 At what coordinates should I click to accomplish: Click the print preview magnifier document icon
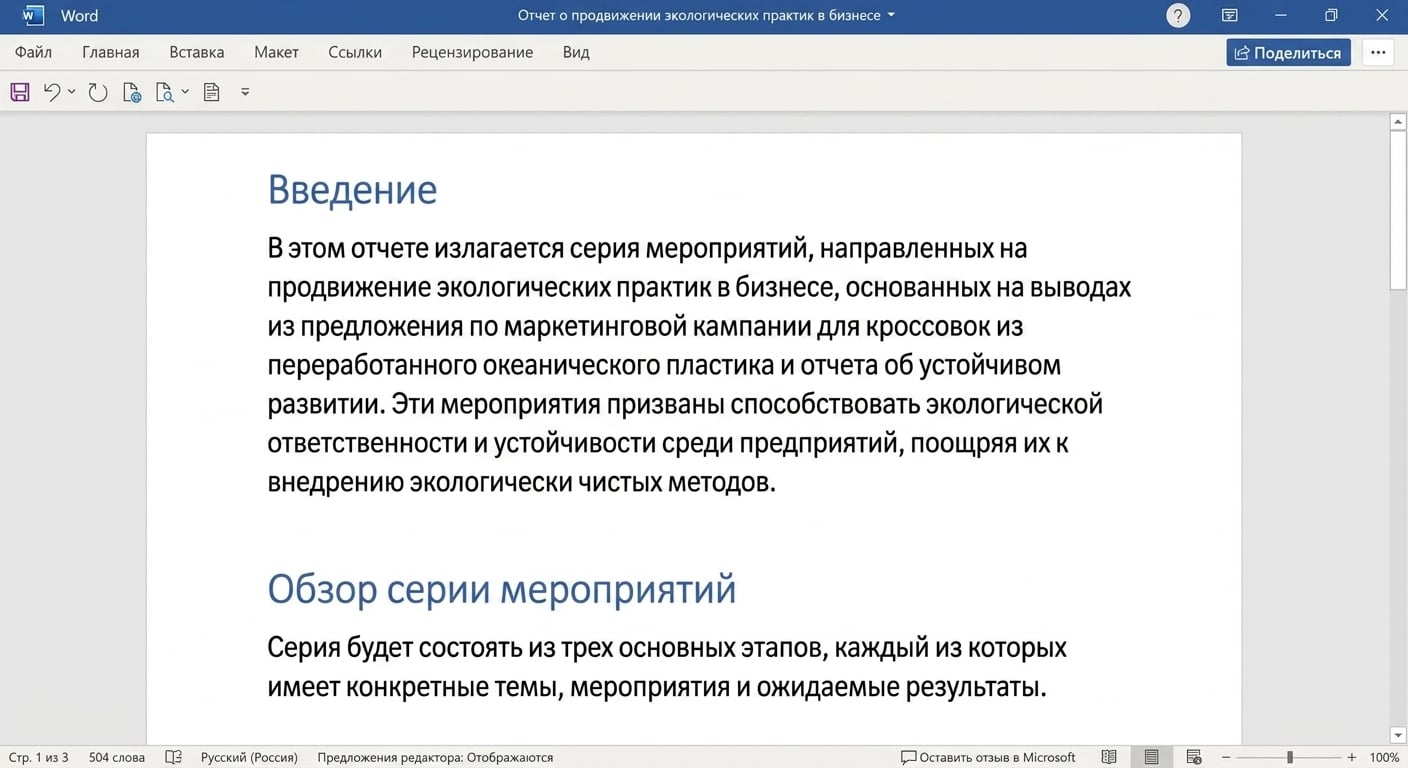pos(165,92)
